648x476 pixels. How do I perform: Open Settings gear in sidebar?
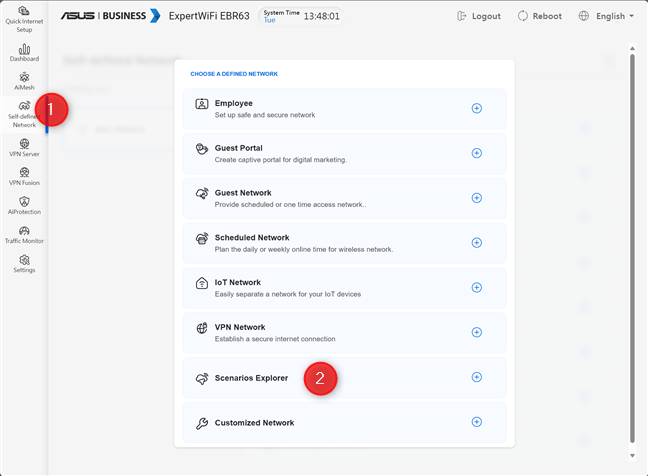tap(24, 264)
